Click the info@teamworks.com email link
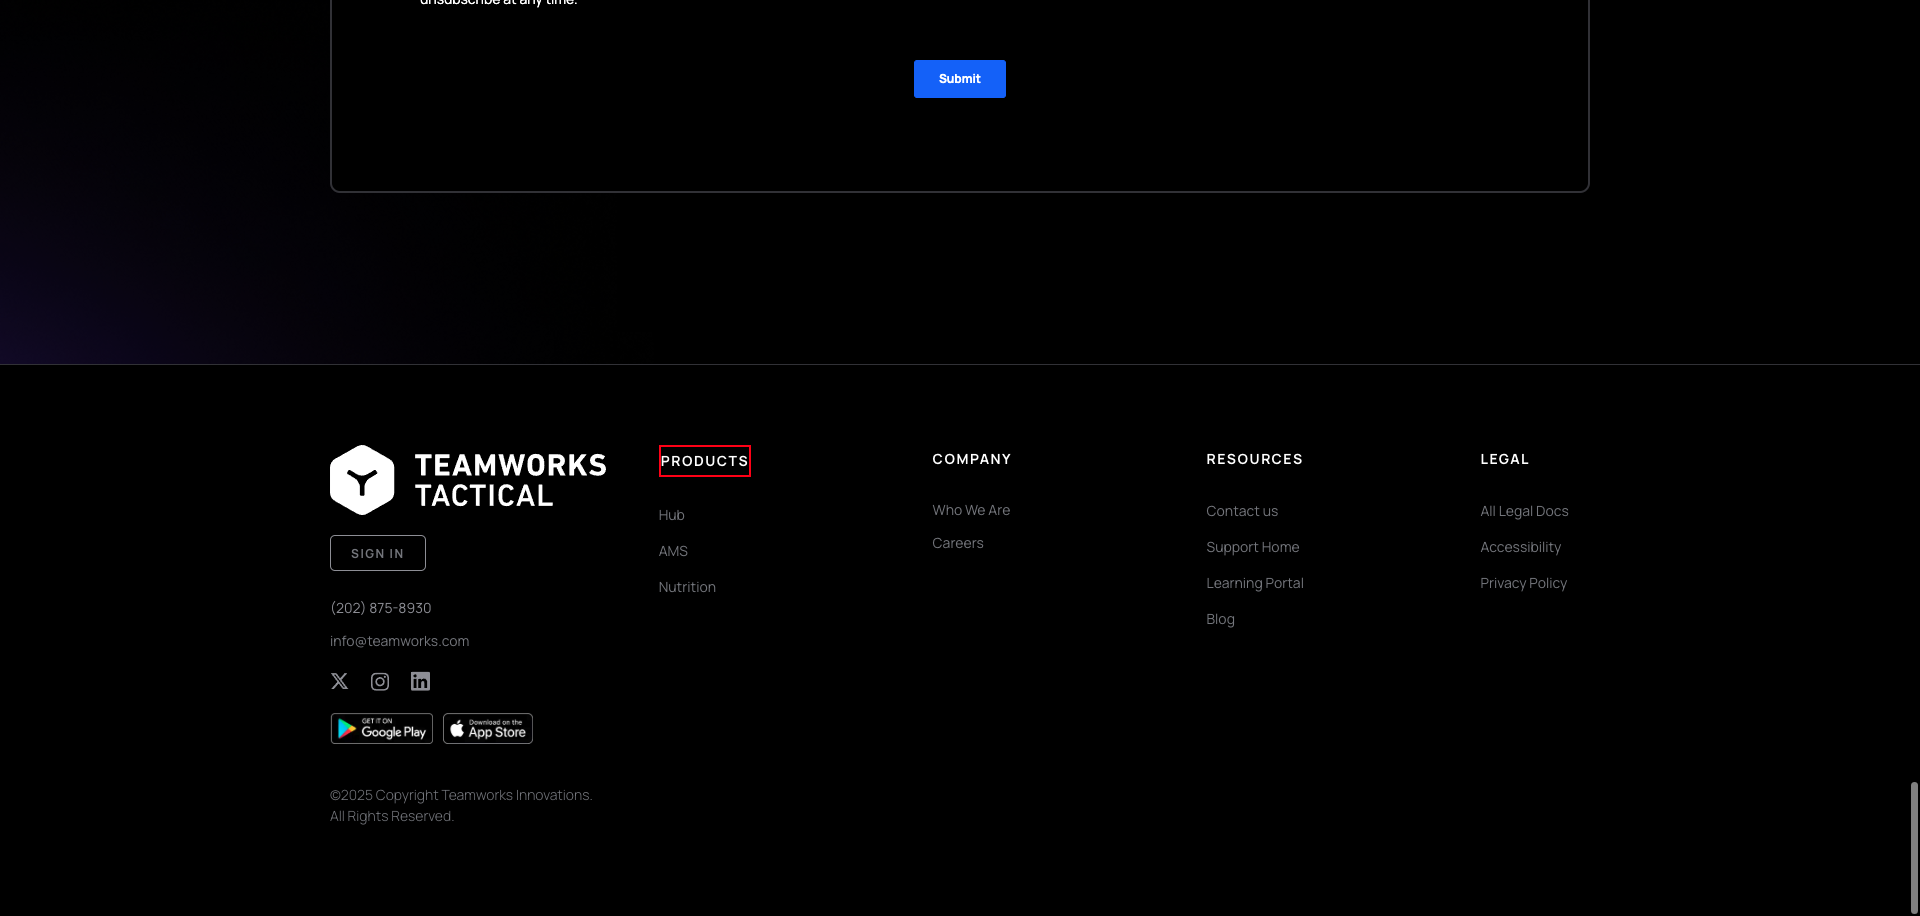This screenshot has width=1920, height=916. click(x=399, y=640)
